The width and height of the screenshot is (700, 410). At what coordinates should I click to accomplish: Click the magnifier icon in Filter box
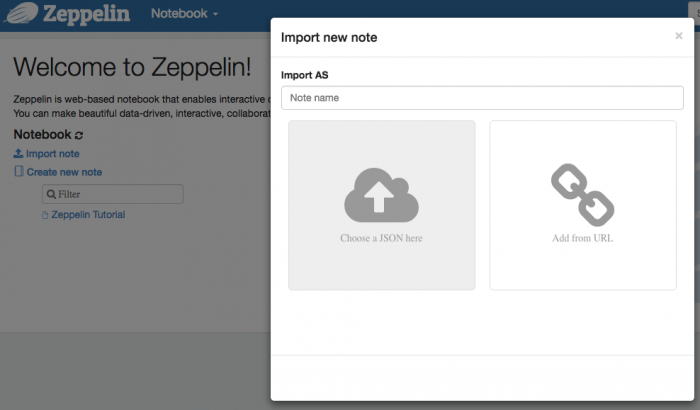coord(51,194)
